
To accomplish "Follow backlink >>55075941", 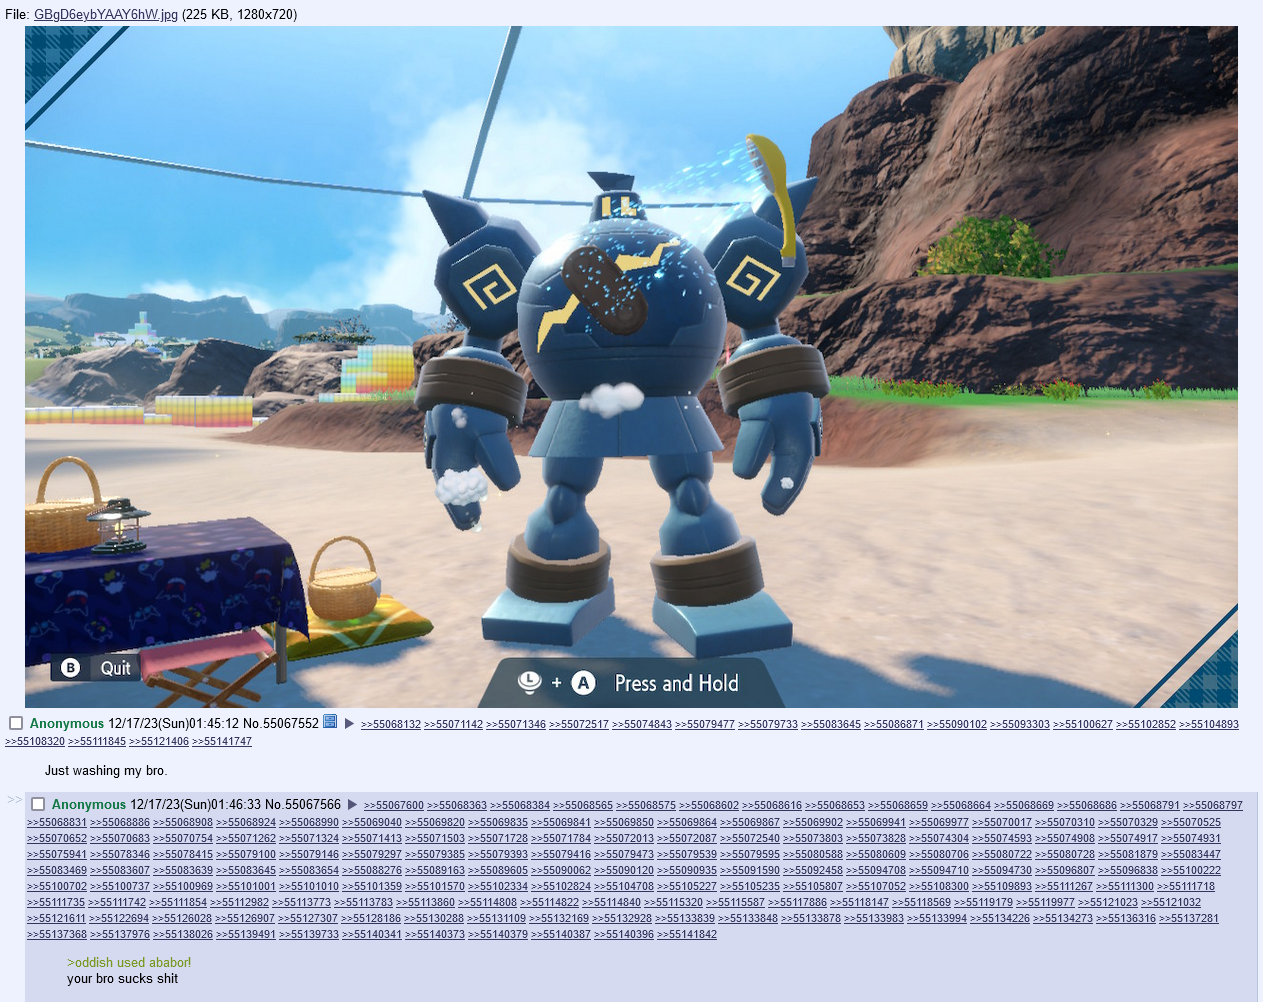I will (x=57, y=854).
